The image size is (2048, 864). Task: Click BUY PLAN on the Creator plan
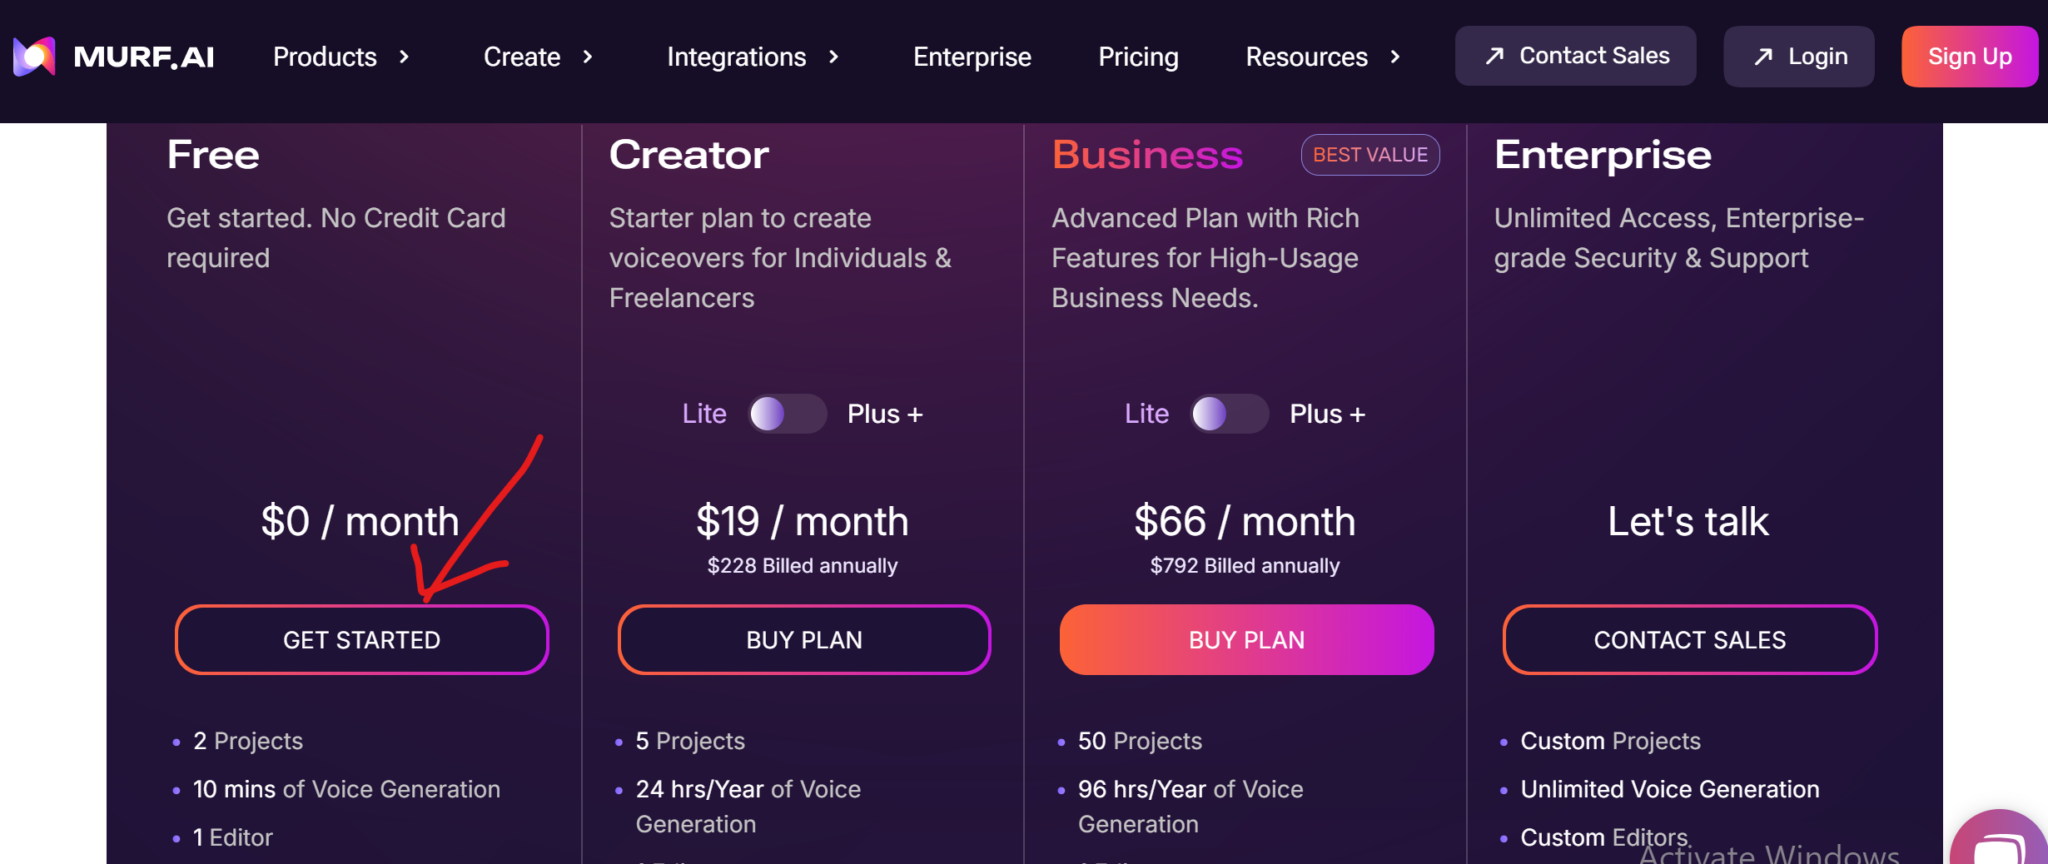pyautogui.click(x=803, y=640)
